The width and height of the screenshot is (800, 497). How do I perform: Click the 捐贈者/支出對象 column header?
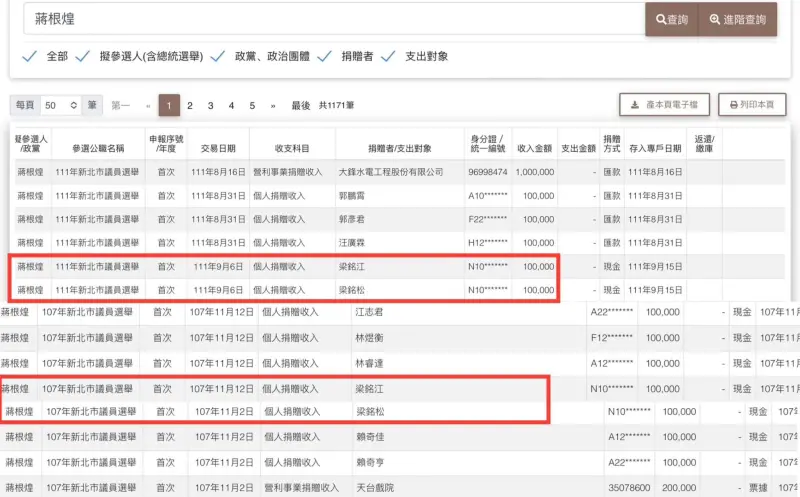400,148
